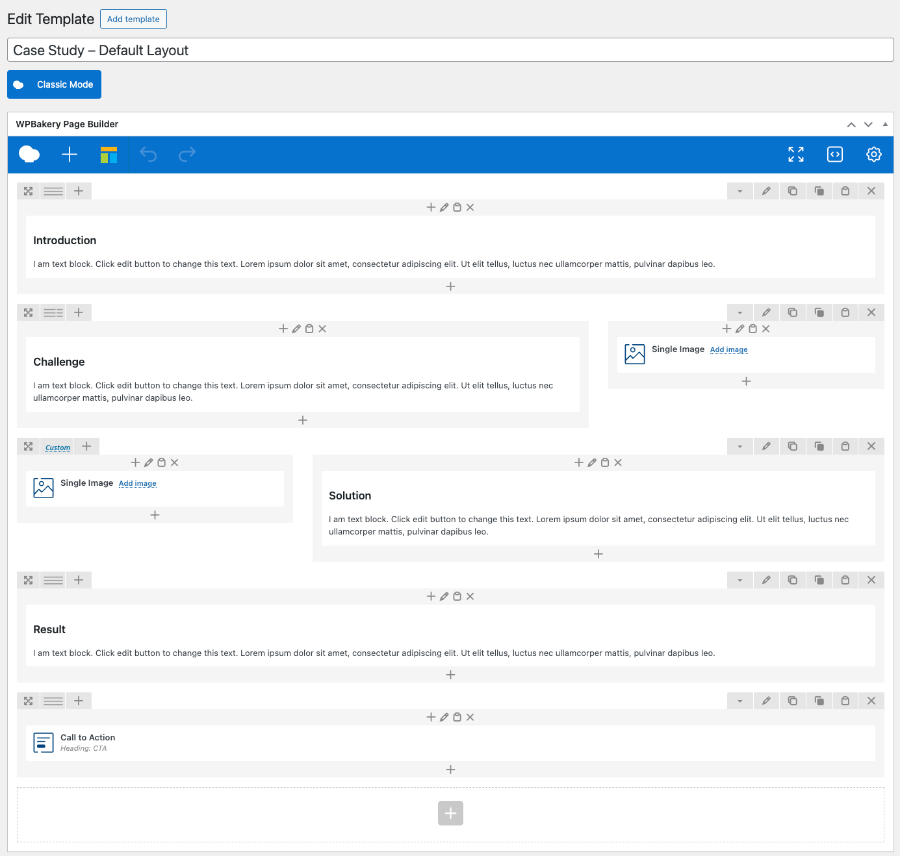Open the cloud WPBakery logo menu
This screenshot has height=856, width=900.
[x=29, y=155]
